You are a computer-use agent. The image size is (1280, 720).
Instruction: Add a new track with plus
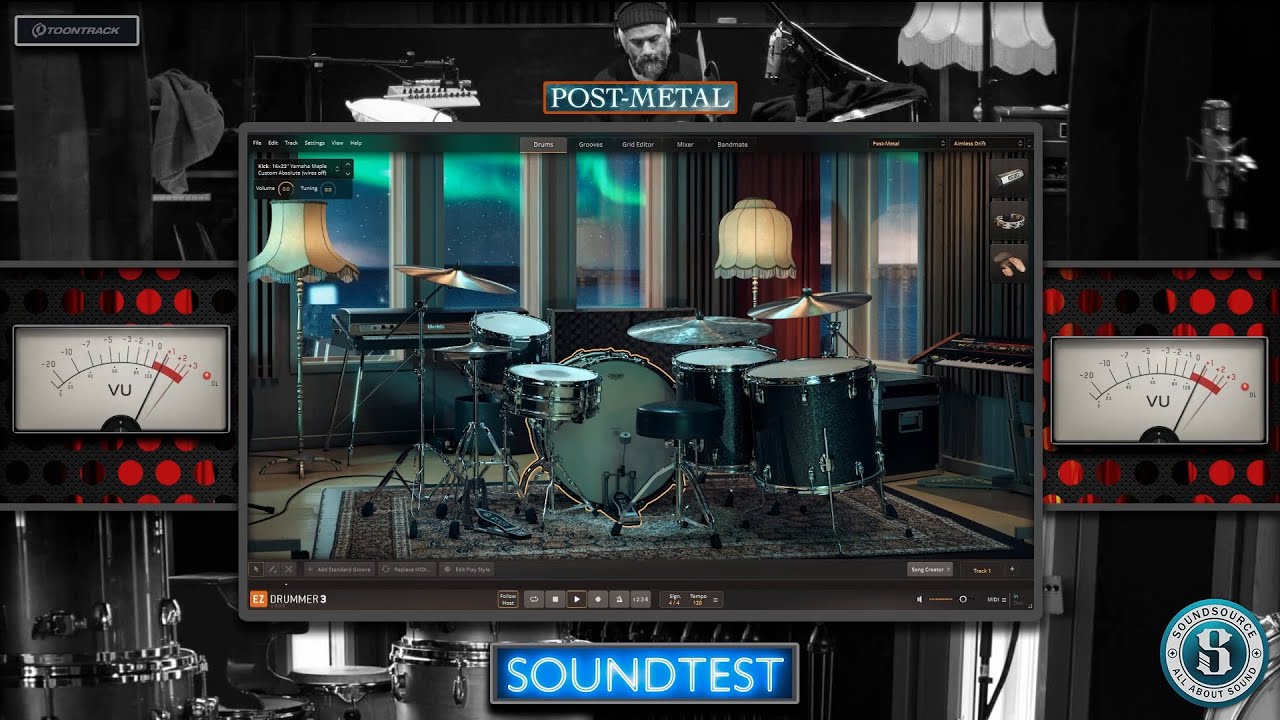coord(1011,569)
